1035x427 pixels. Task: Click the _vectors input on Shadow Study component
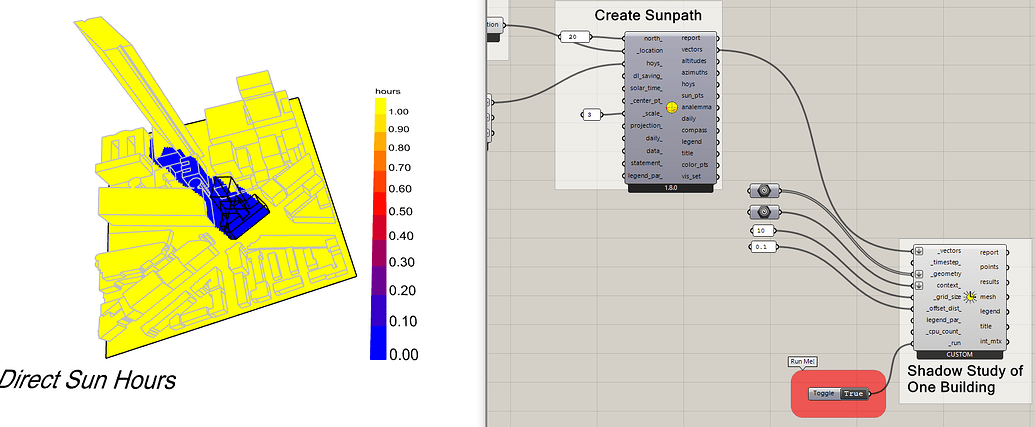pyautogui.click(x=949, y=251)
